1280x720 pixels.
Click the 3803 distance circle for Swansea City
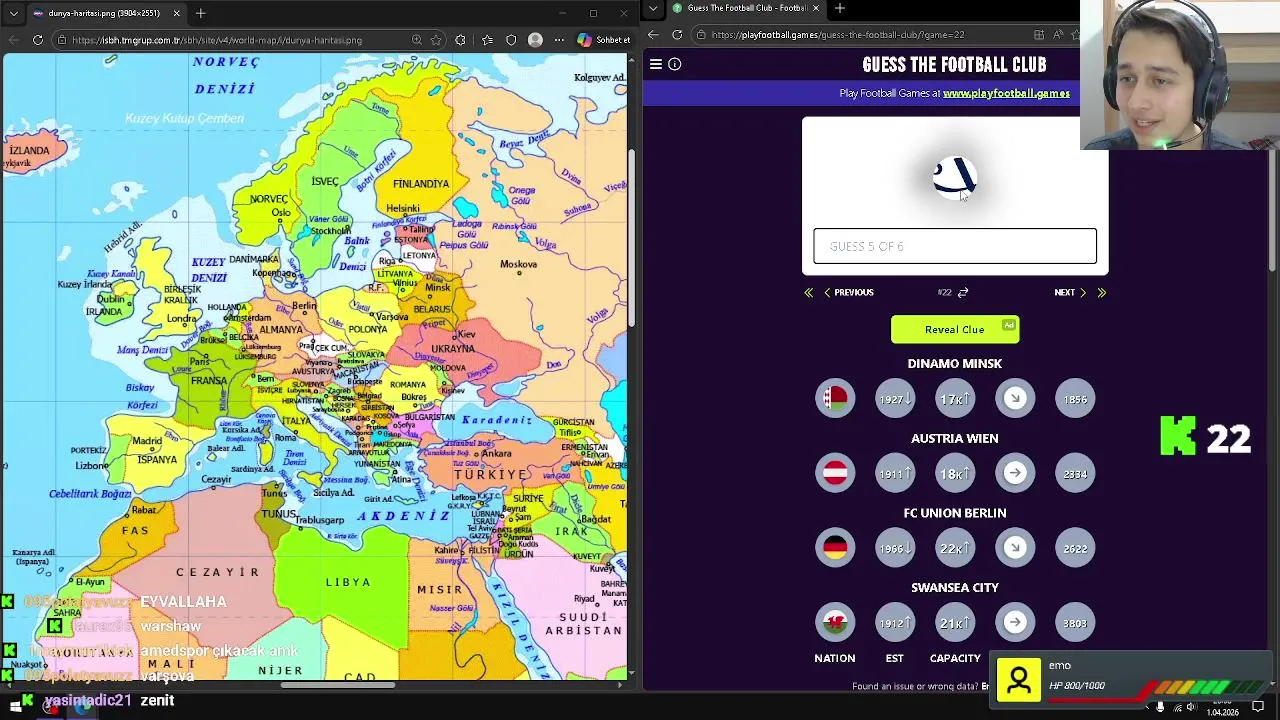click(1075, 623)
